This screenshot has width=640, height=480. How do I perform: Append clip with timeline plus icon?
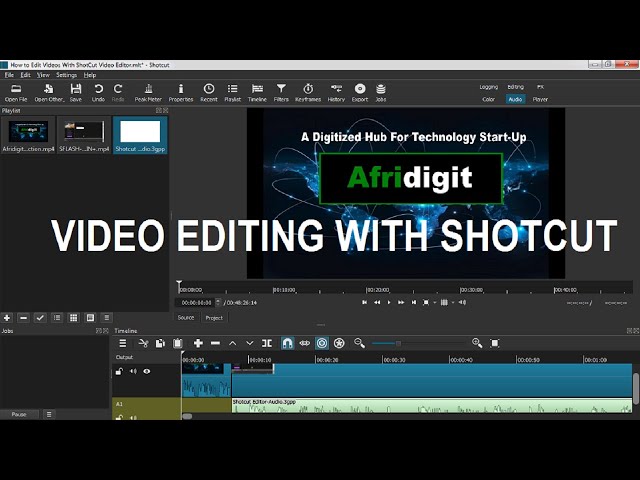(x=198, y=343)
